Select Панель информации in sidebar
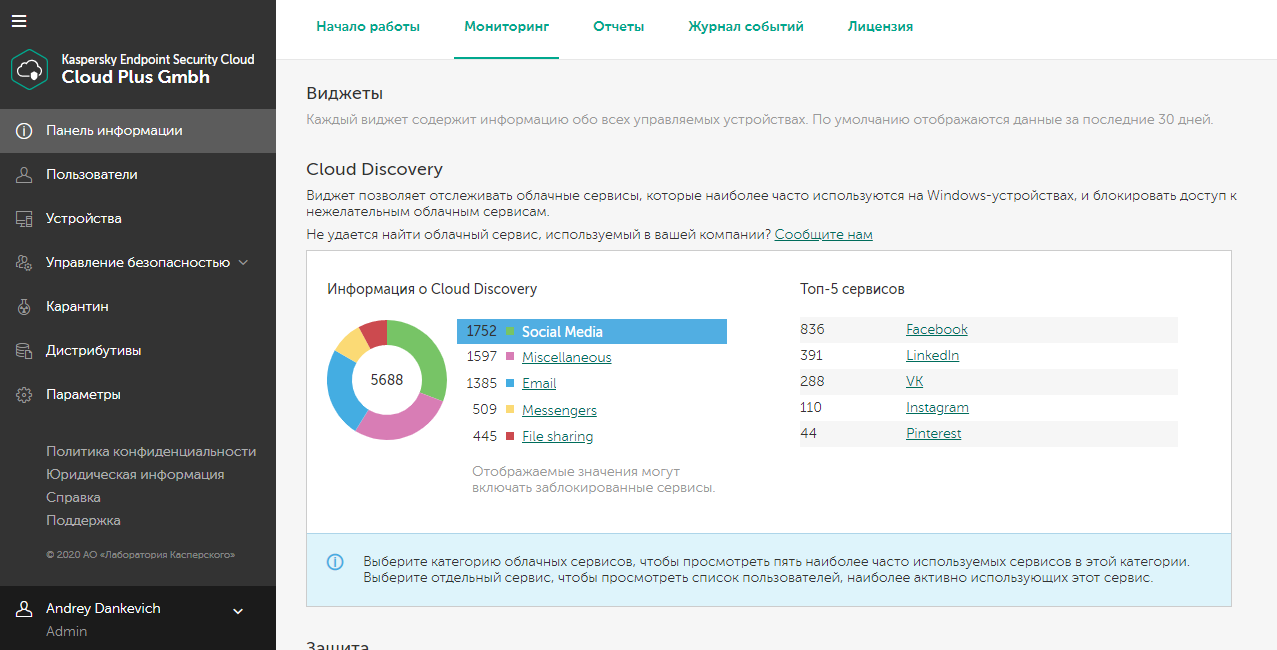 pos(138,131)
